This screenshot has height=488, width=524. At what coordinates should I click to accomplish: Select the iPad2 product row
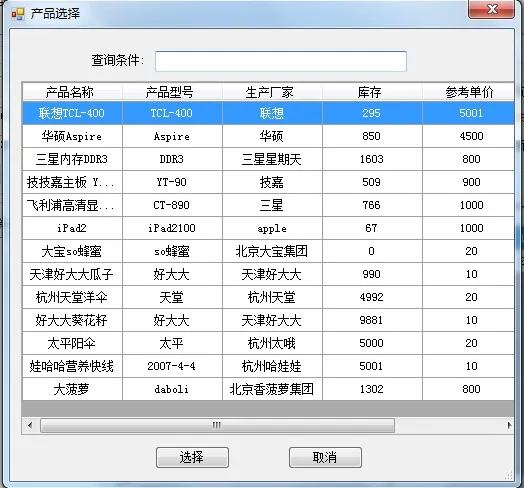click(268, 228)
